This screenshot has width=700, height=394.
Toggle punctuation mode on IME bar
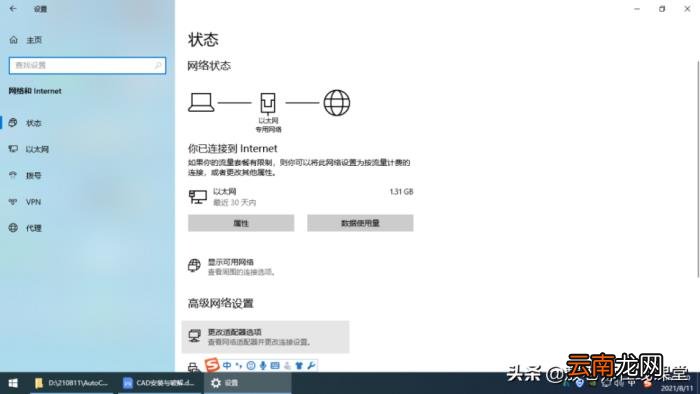(x=239, y=365)
